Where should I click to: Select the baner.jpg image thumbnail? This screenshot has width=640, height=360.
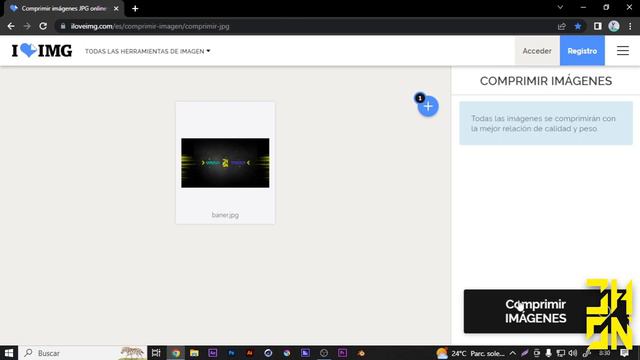[225, 163]
